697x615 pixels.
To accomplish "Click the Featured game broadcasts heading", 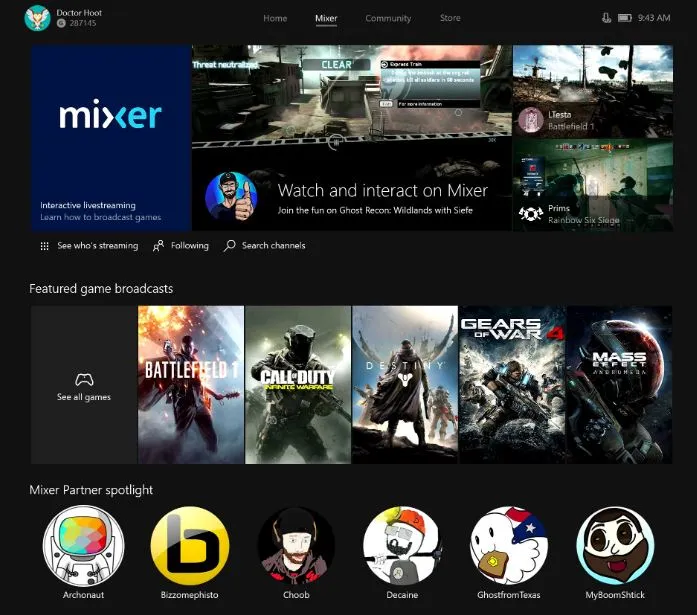I will [101, 289].
